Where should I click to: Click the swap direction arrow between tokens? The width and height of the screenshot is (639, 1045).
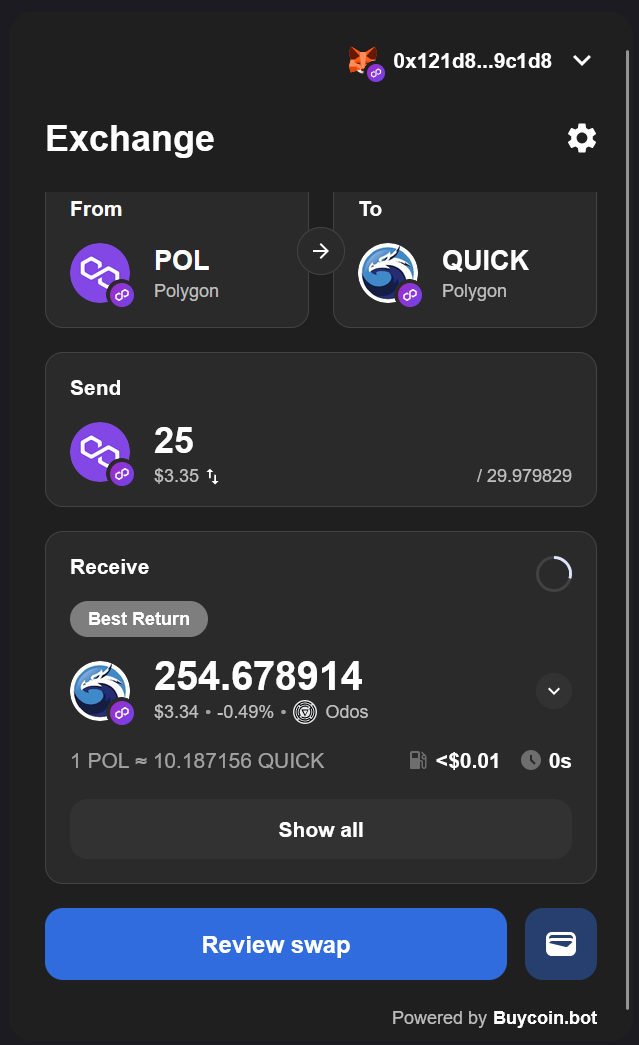321,251
